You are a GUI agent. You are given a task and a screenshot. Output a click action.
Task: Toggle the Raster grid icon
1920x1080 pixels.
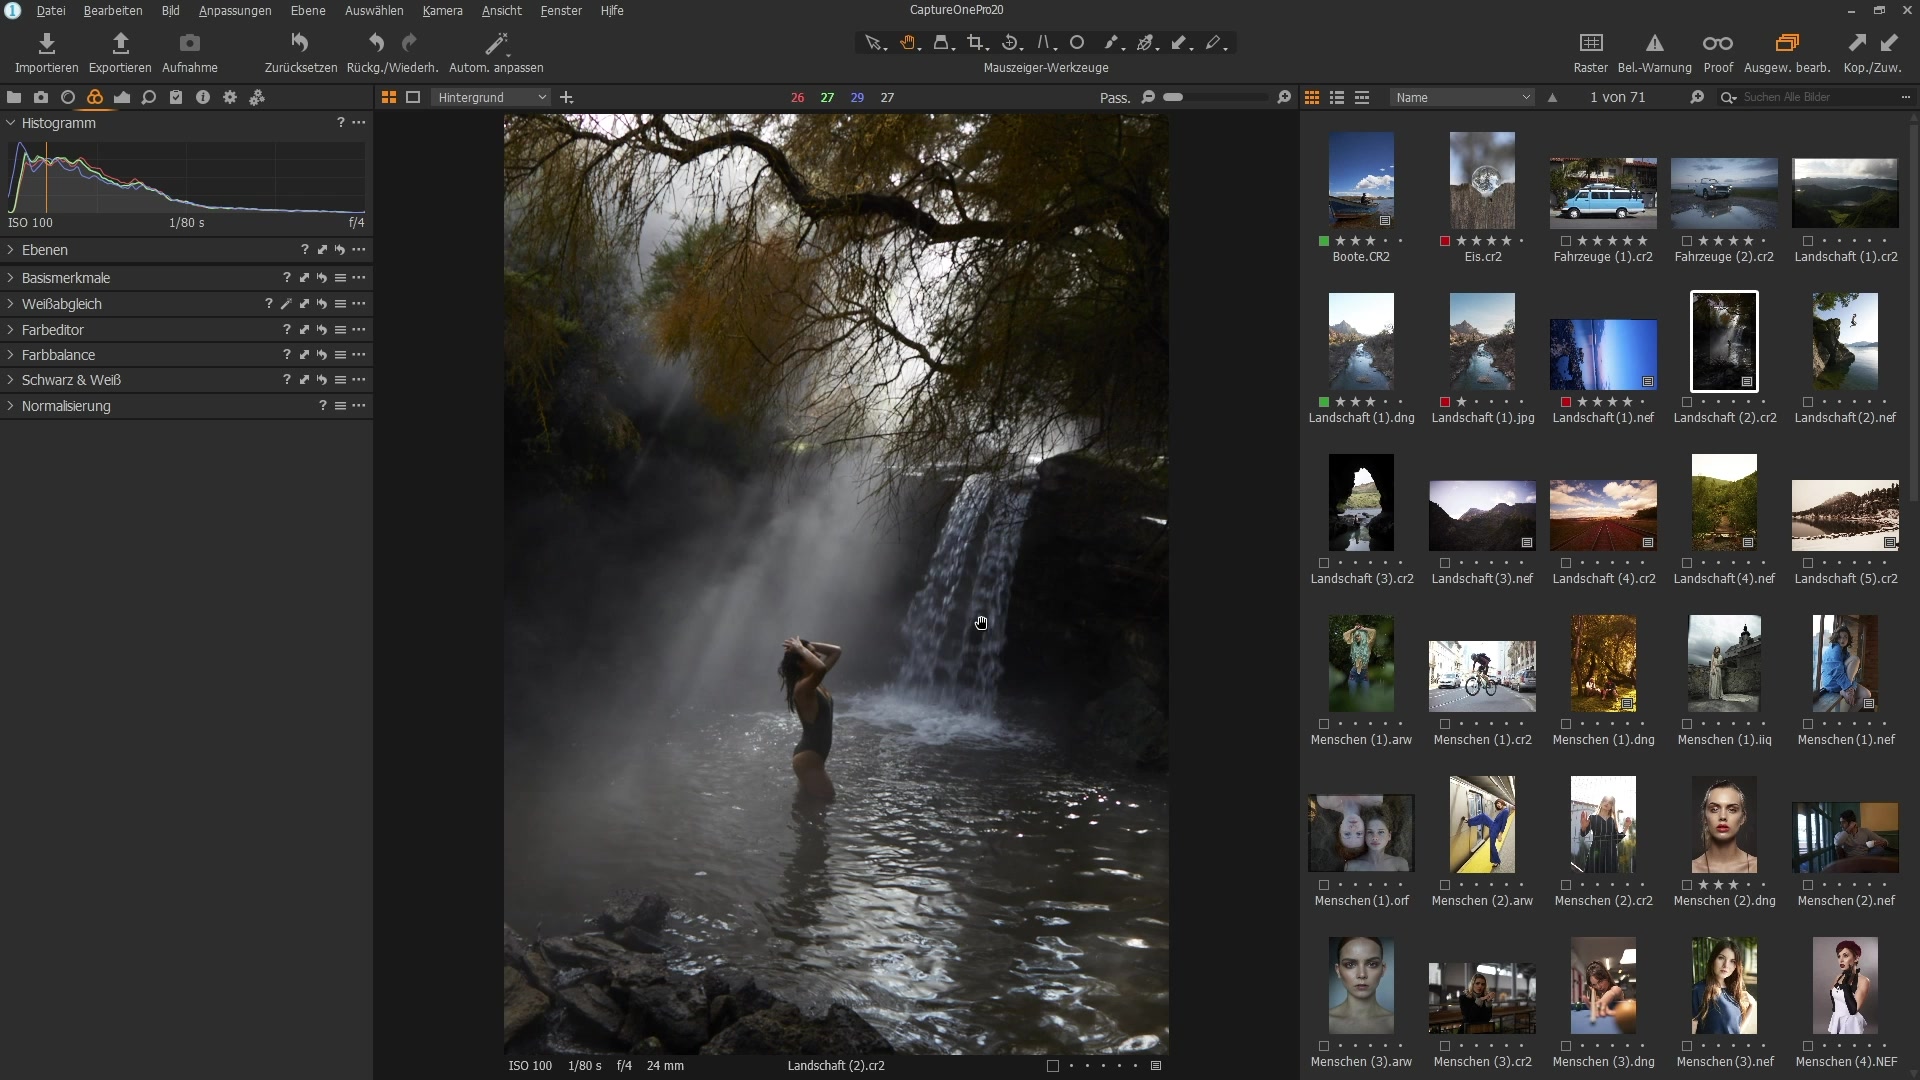click(1590, 43)
